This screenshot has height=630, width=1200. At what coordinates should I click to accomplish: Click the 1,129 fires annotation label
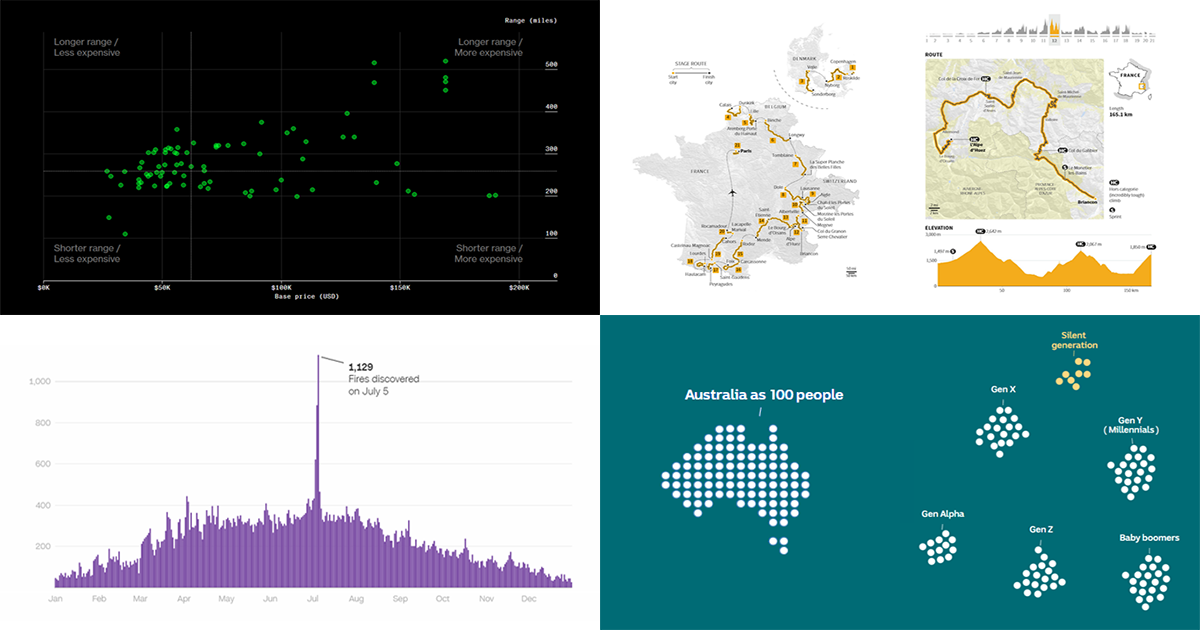(x=362, y=365)
